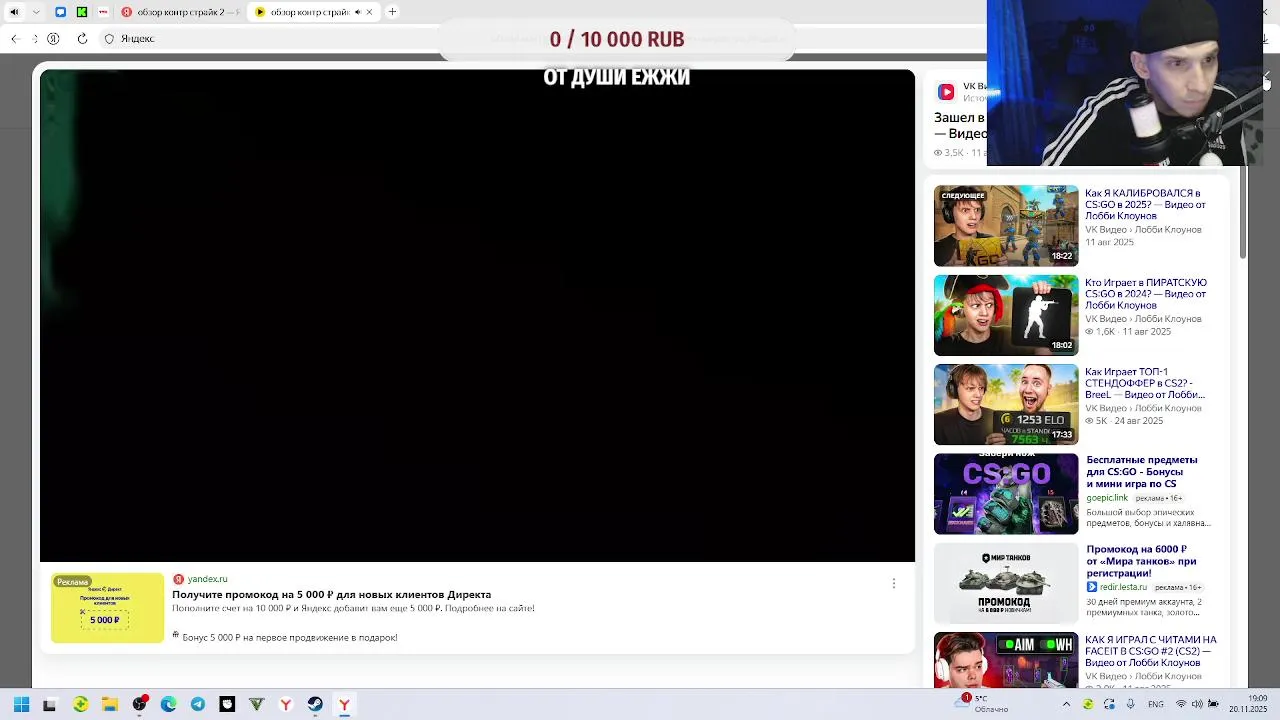The image size is (1280, 720).
Task: Open the ad options three-dot menu
Action: 894,583
